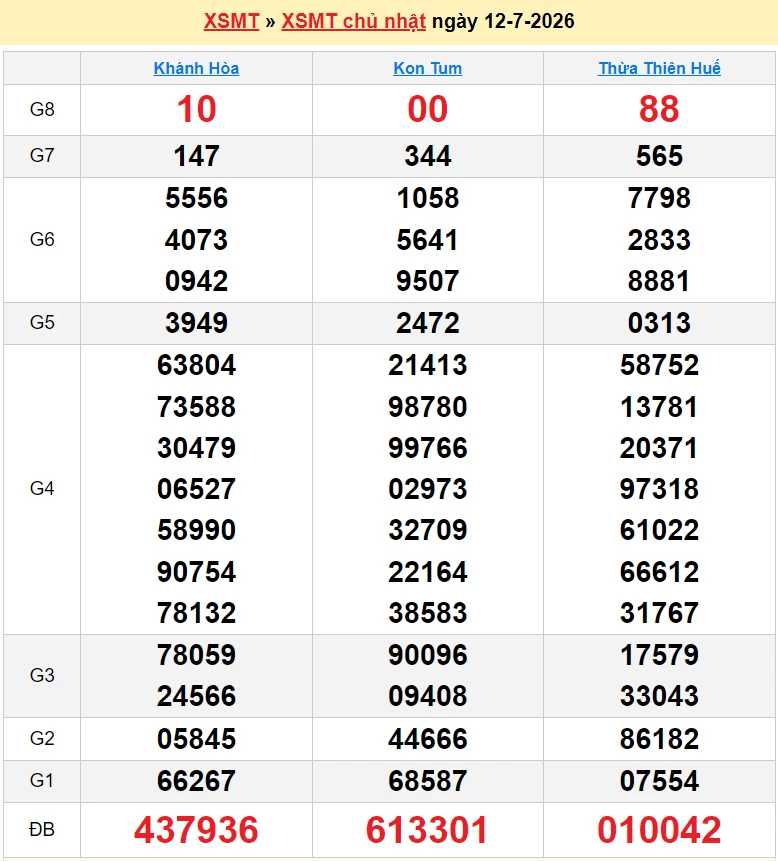The width and height of the screenshot is (778, 861).
Task: Select G4 number 31767
Action: 659,613
